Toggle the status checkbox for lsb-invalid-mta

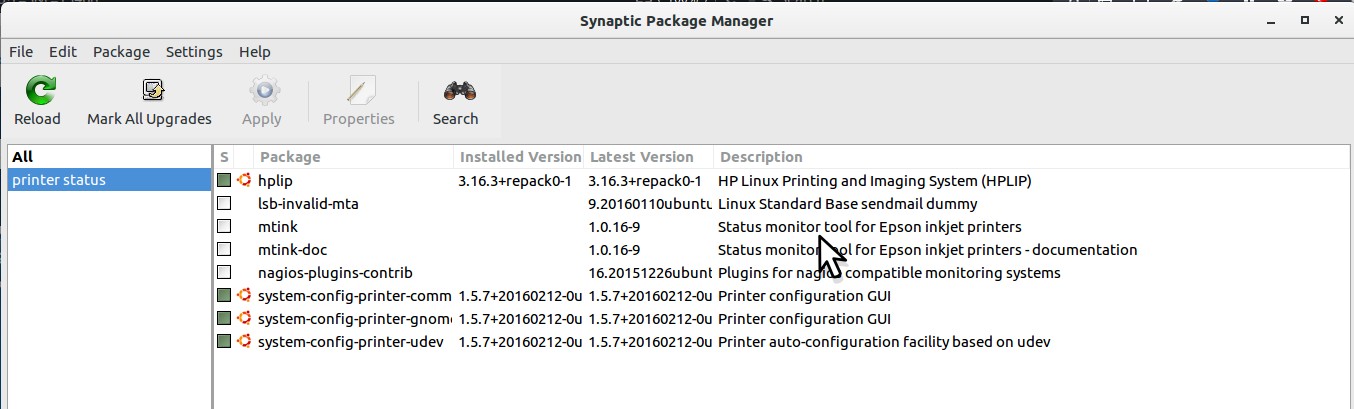tap(224, 204)
